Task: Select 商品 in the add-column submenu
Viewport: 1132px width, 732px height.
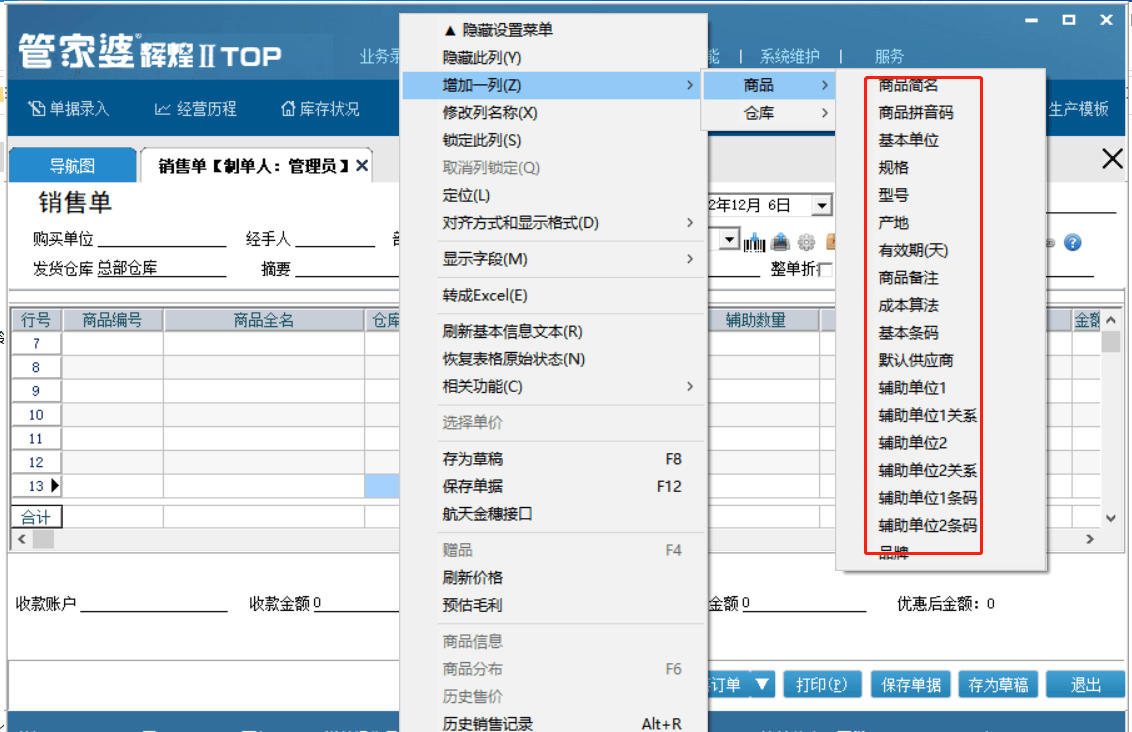Action: pyautogui.click(x=768, y=85)
